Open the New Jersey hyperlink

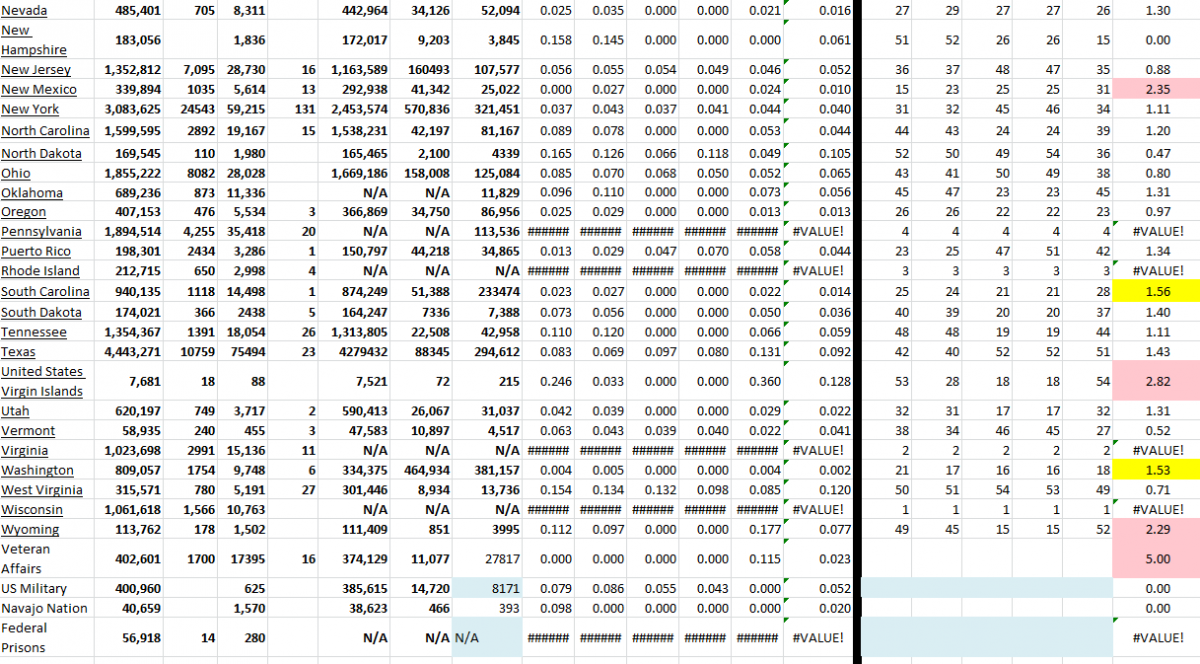[x=34, y=70]
